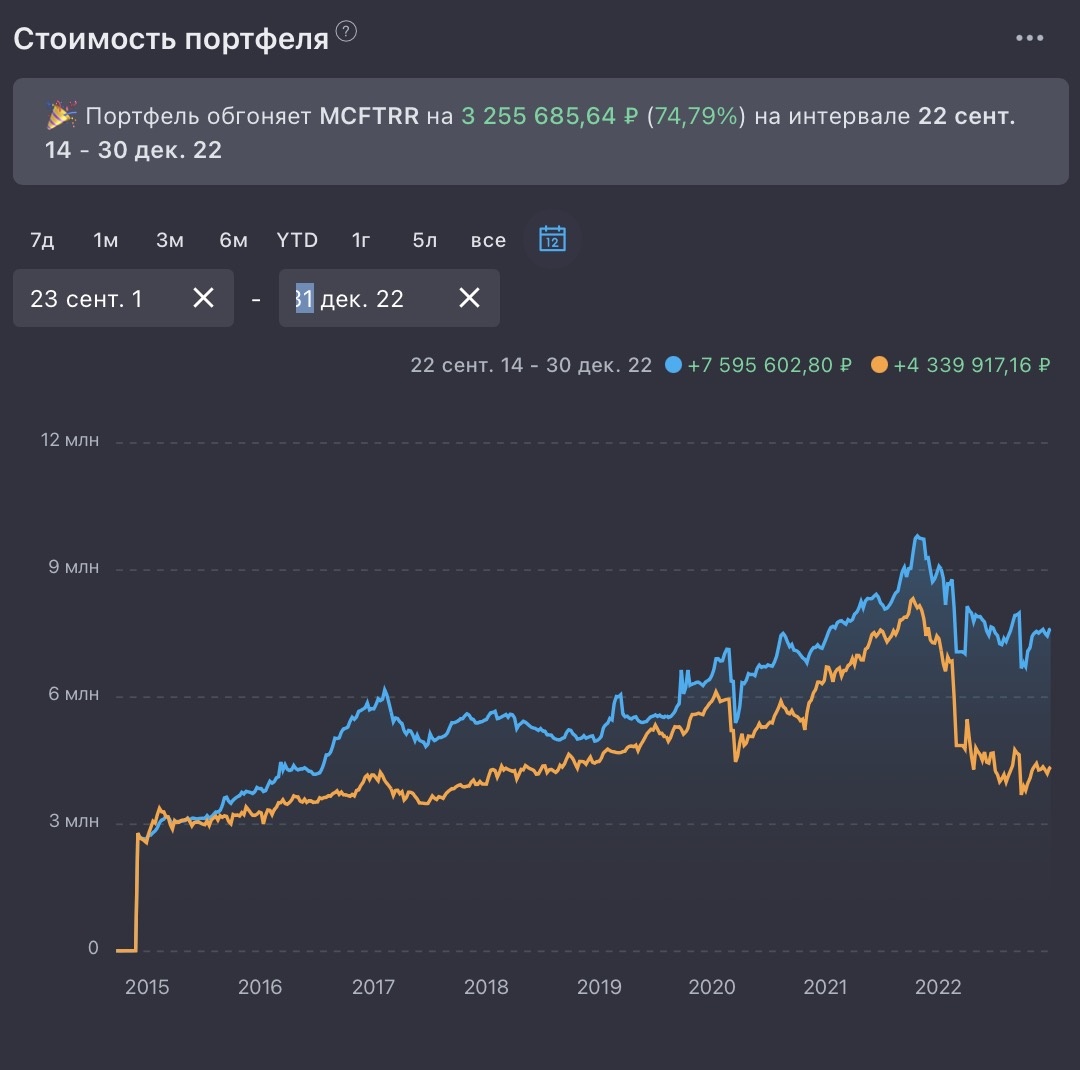
Task: Toggle the custom date range calendar mode
Action: (553, 239)
